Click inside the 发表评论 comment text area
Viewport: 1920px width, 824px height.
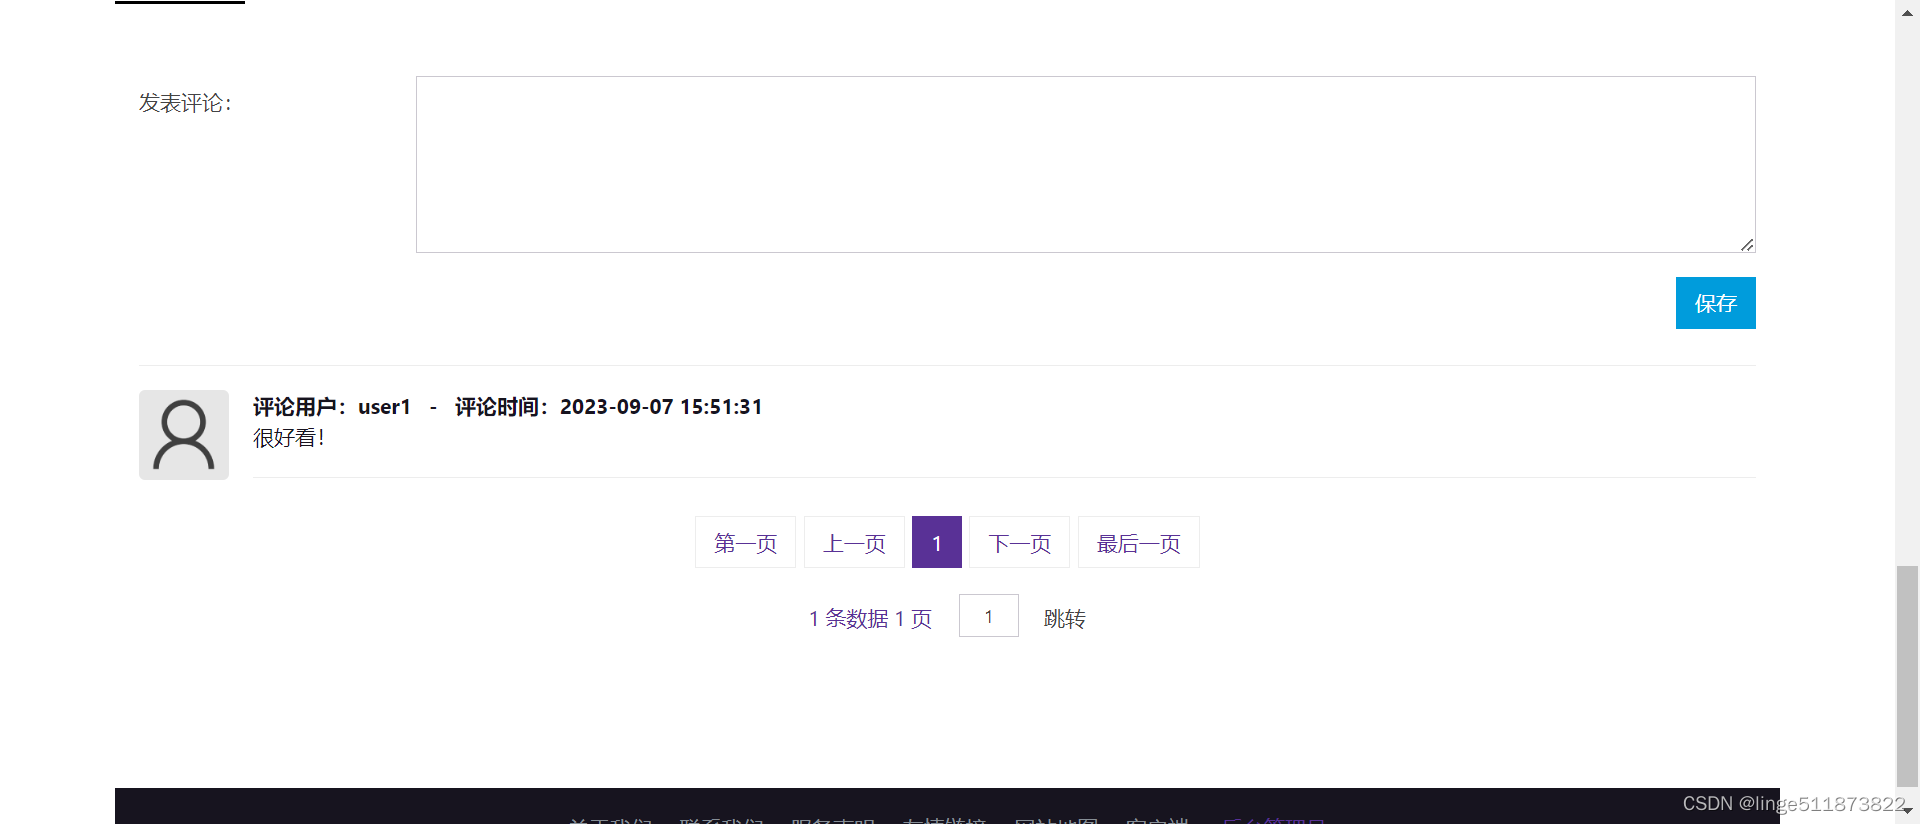point(1085,164)
